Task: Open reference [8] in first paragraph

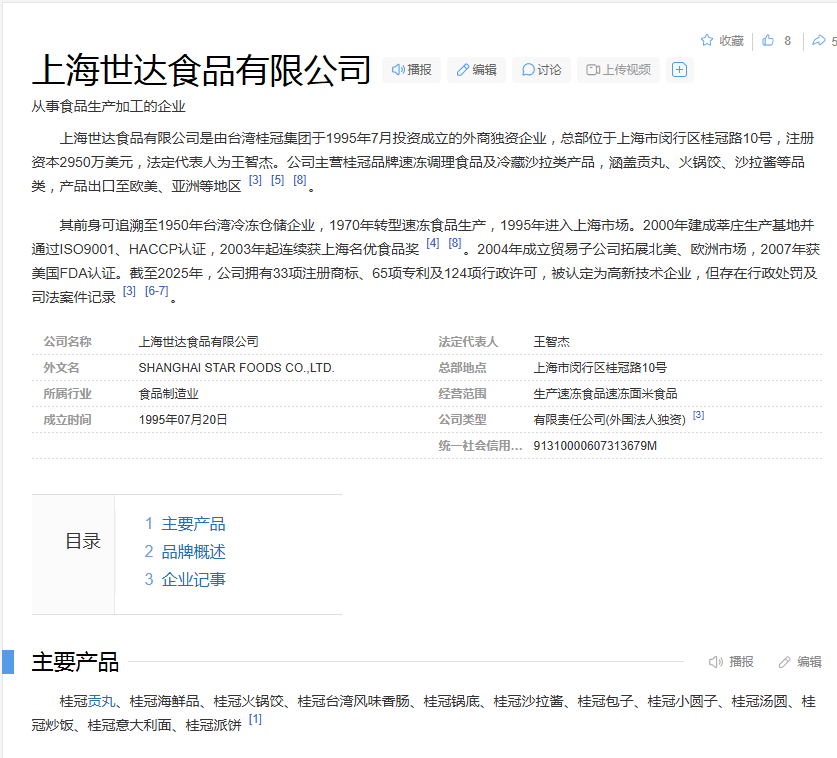Action: [x=299, y=180]
